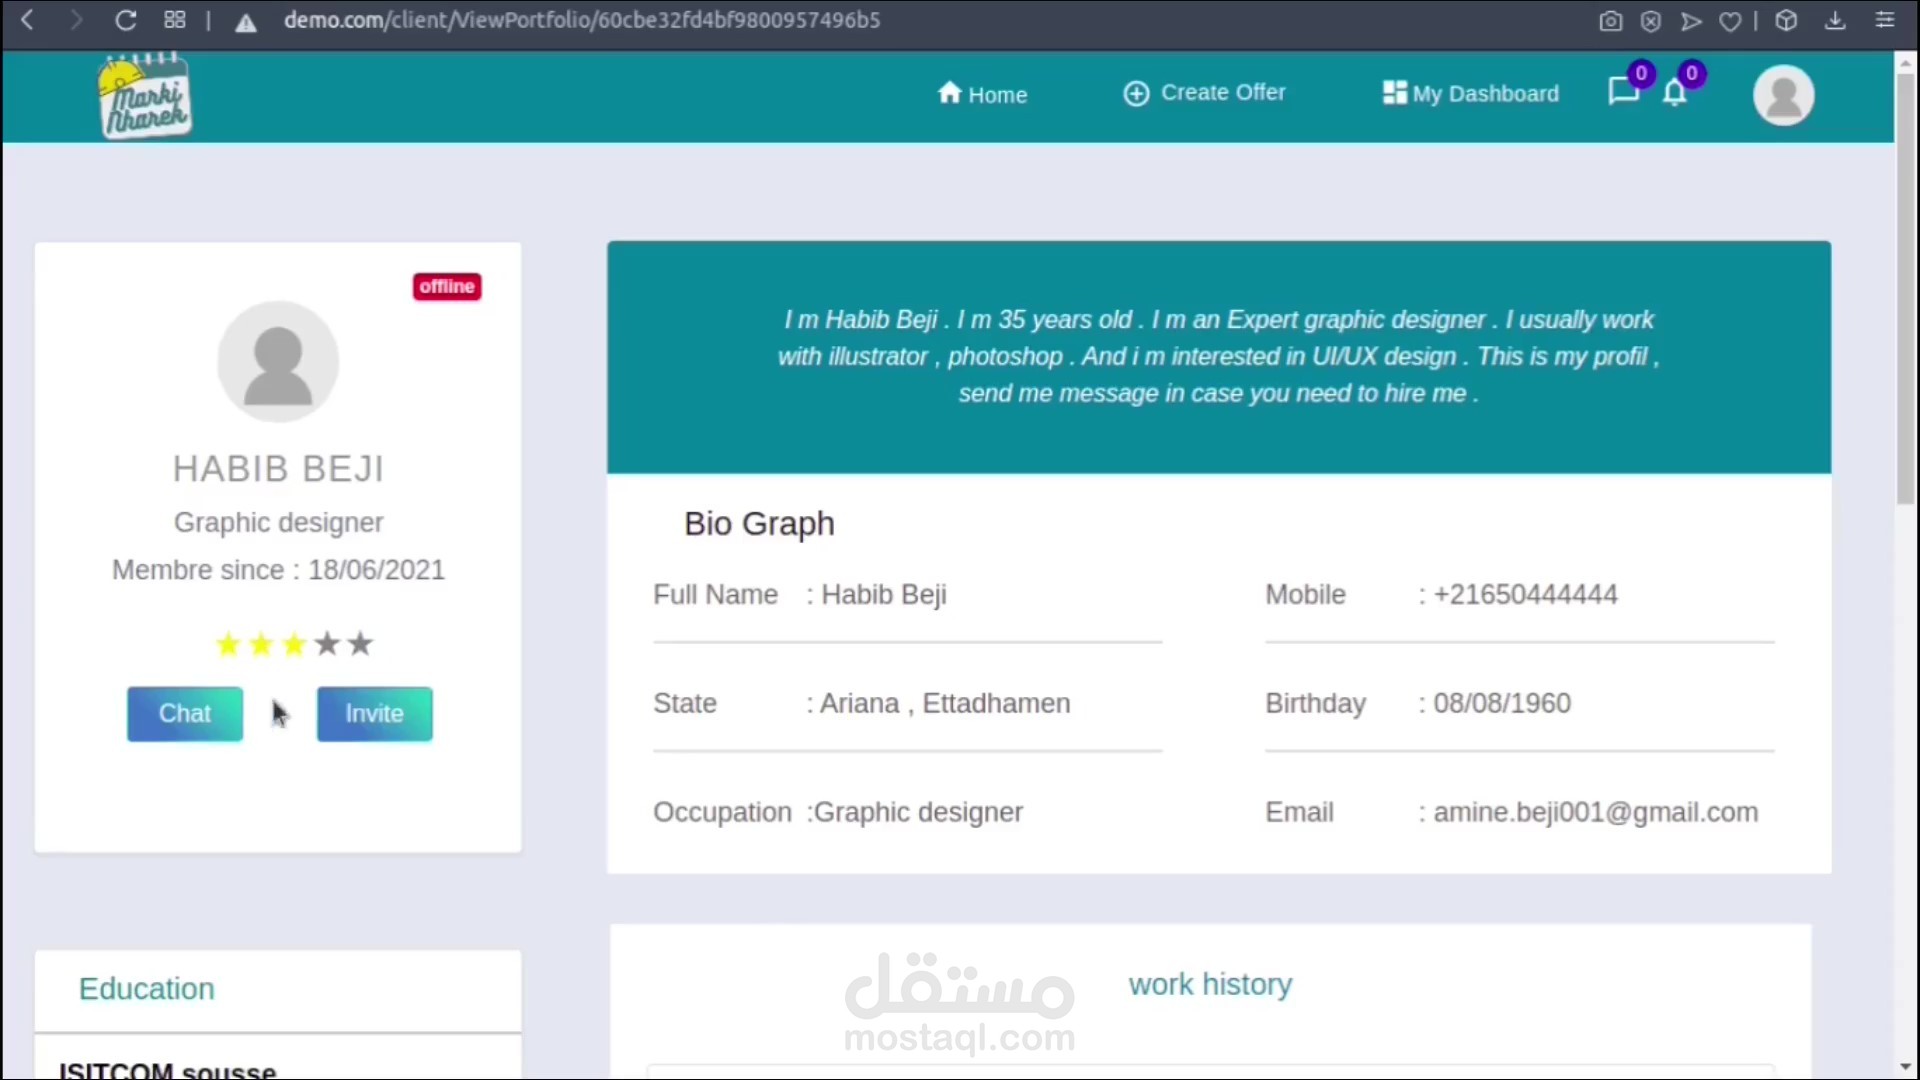The height and width of the screenshot is (1080, 1920).
Task: Click the URL address bar
Action: (x=580, y=20)
